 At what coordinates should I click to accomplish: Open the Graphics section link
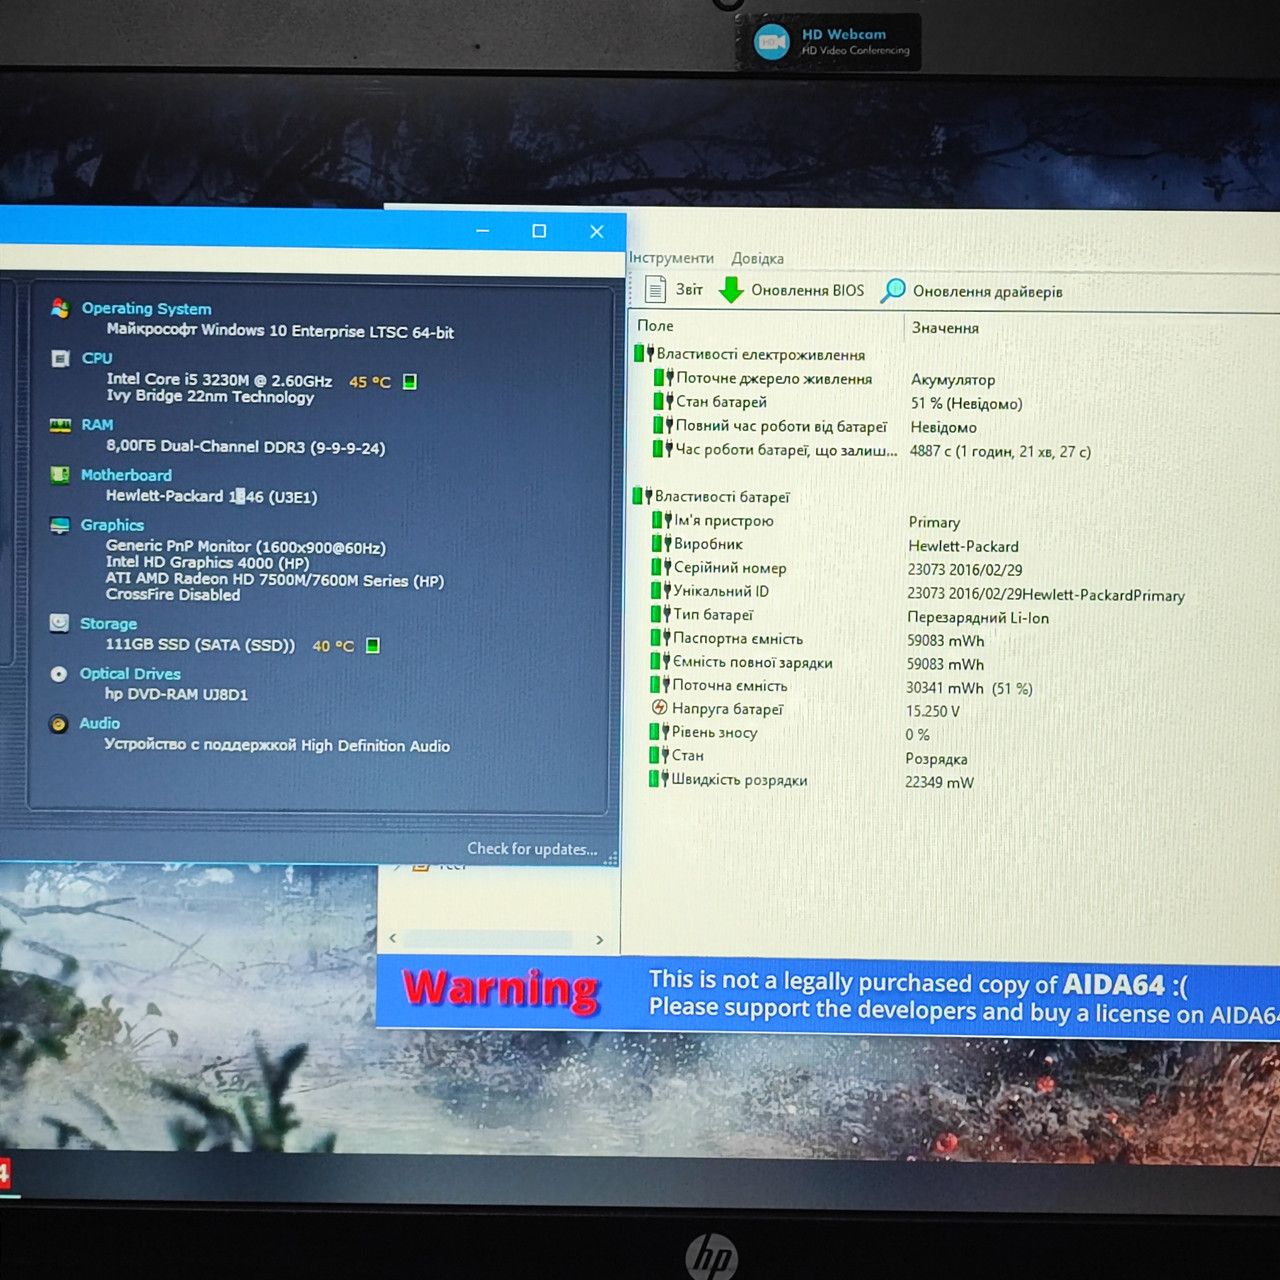coord(112,525)
